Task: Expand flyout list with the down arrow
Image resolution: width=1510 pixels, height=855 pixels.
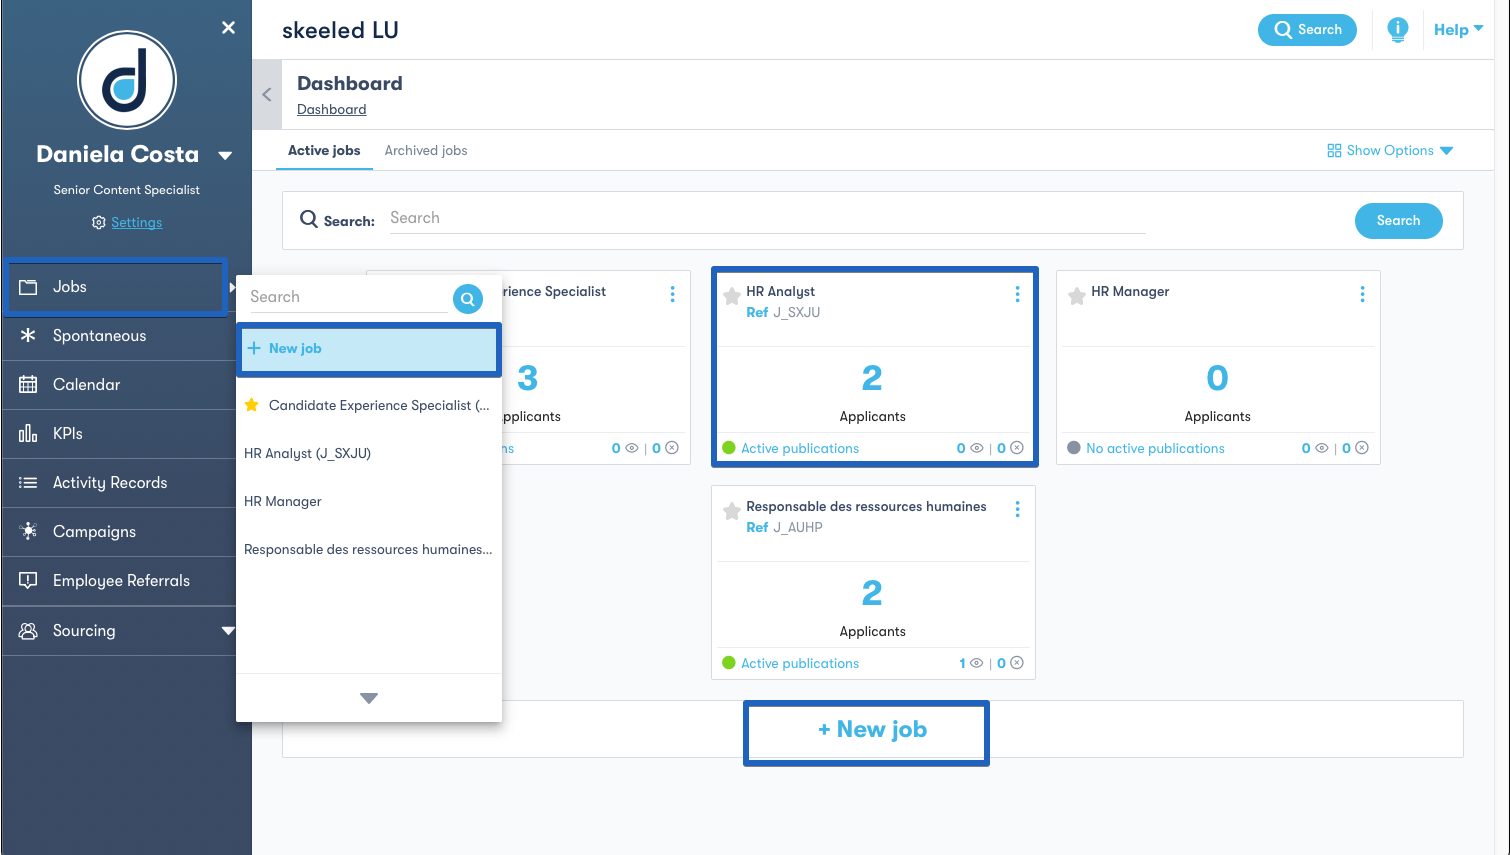Action: point(369,698)
